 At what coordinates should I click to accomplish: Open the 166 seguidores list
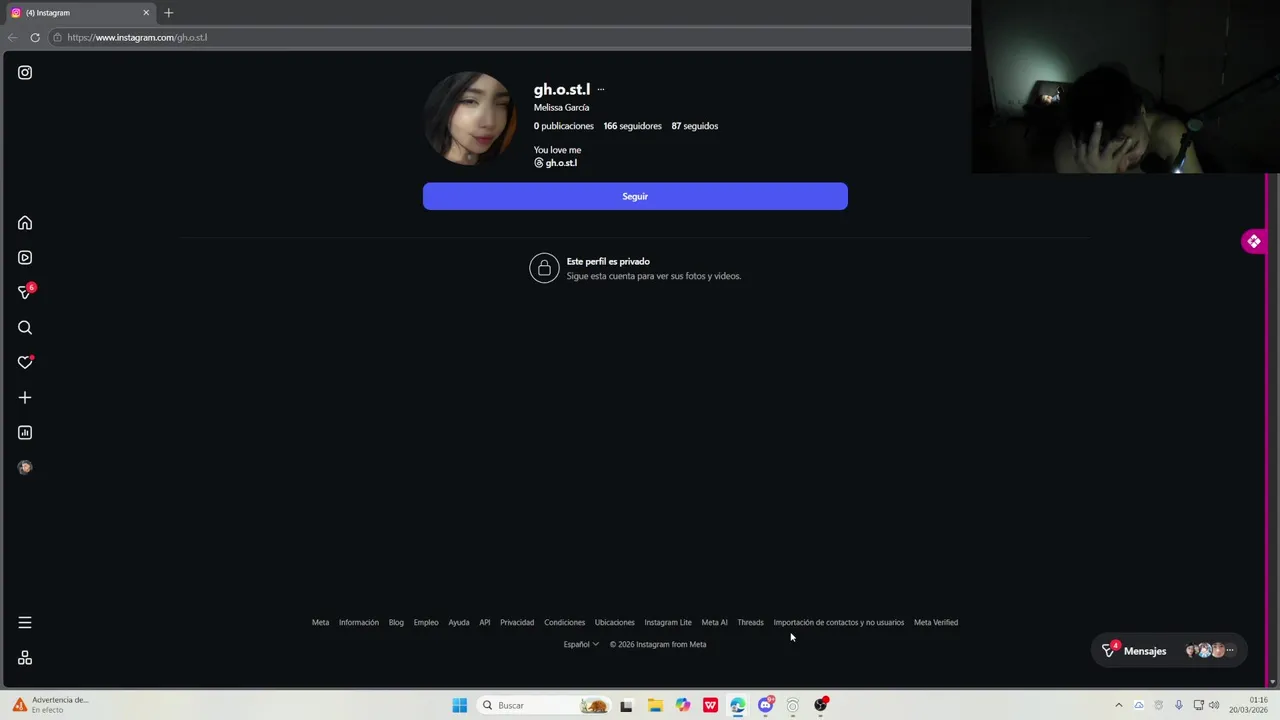[x=633, y=126]
